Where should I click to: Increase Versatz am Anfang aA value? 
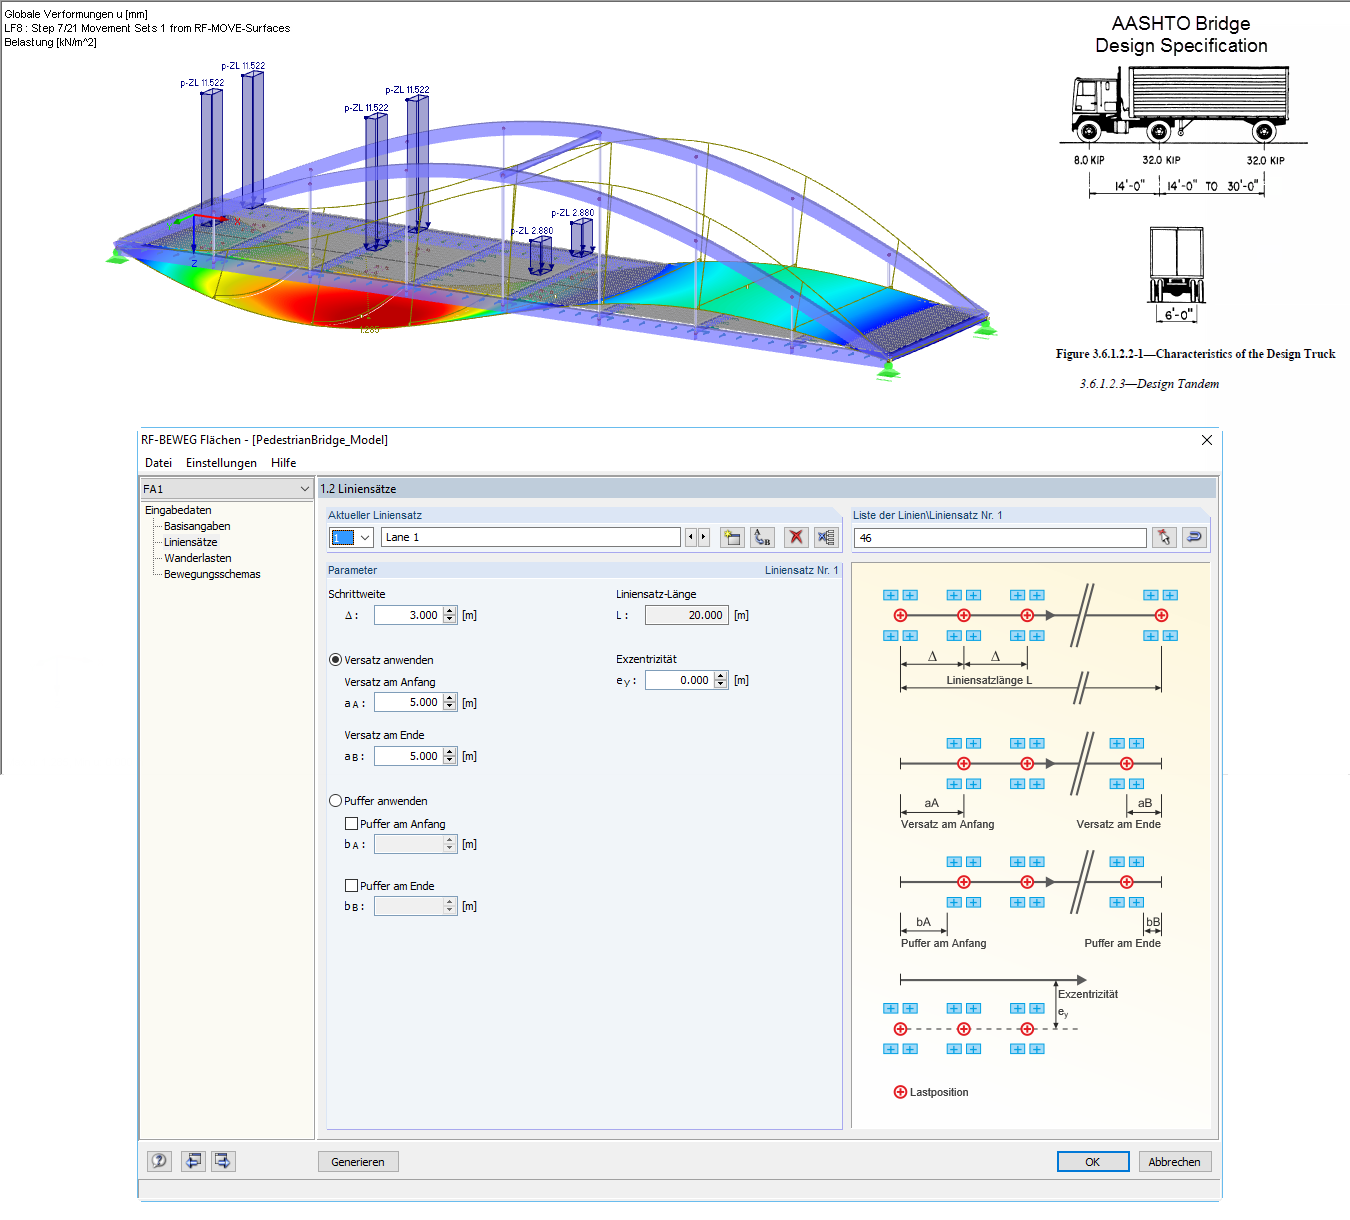pyautogui.click(x=450, y=698)
